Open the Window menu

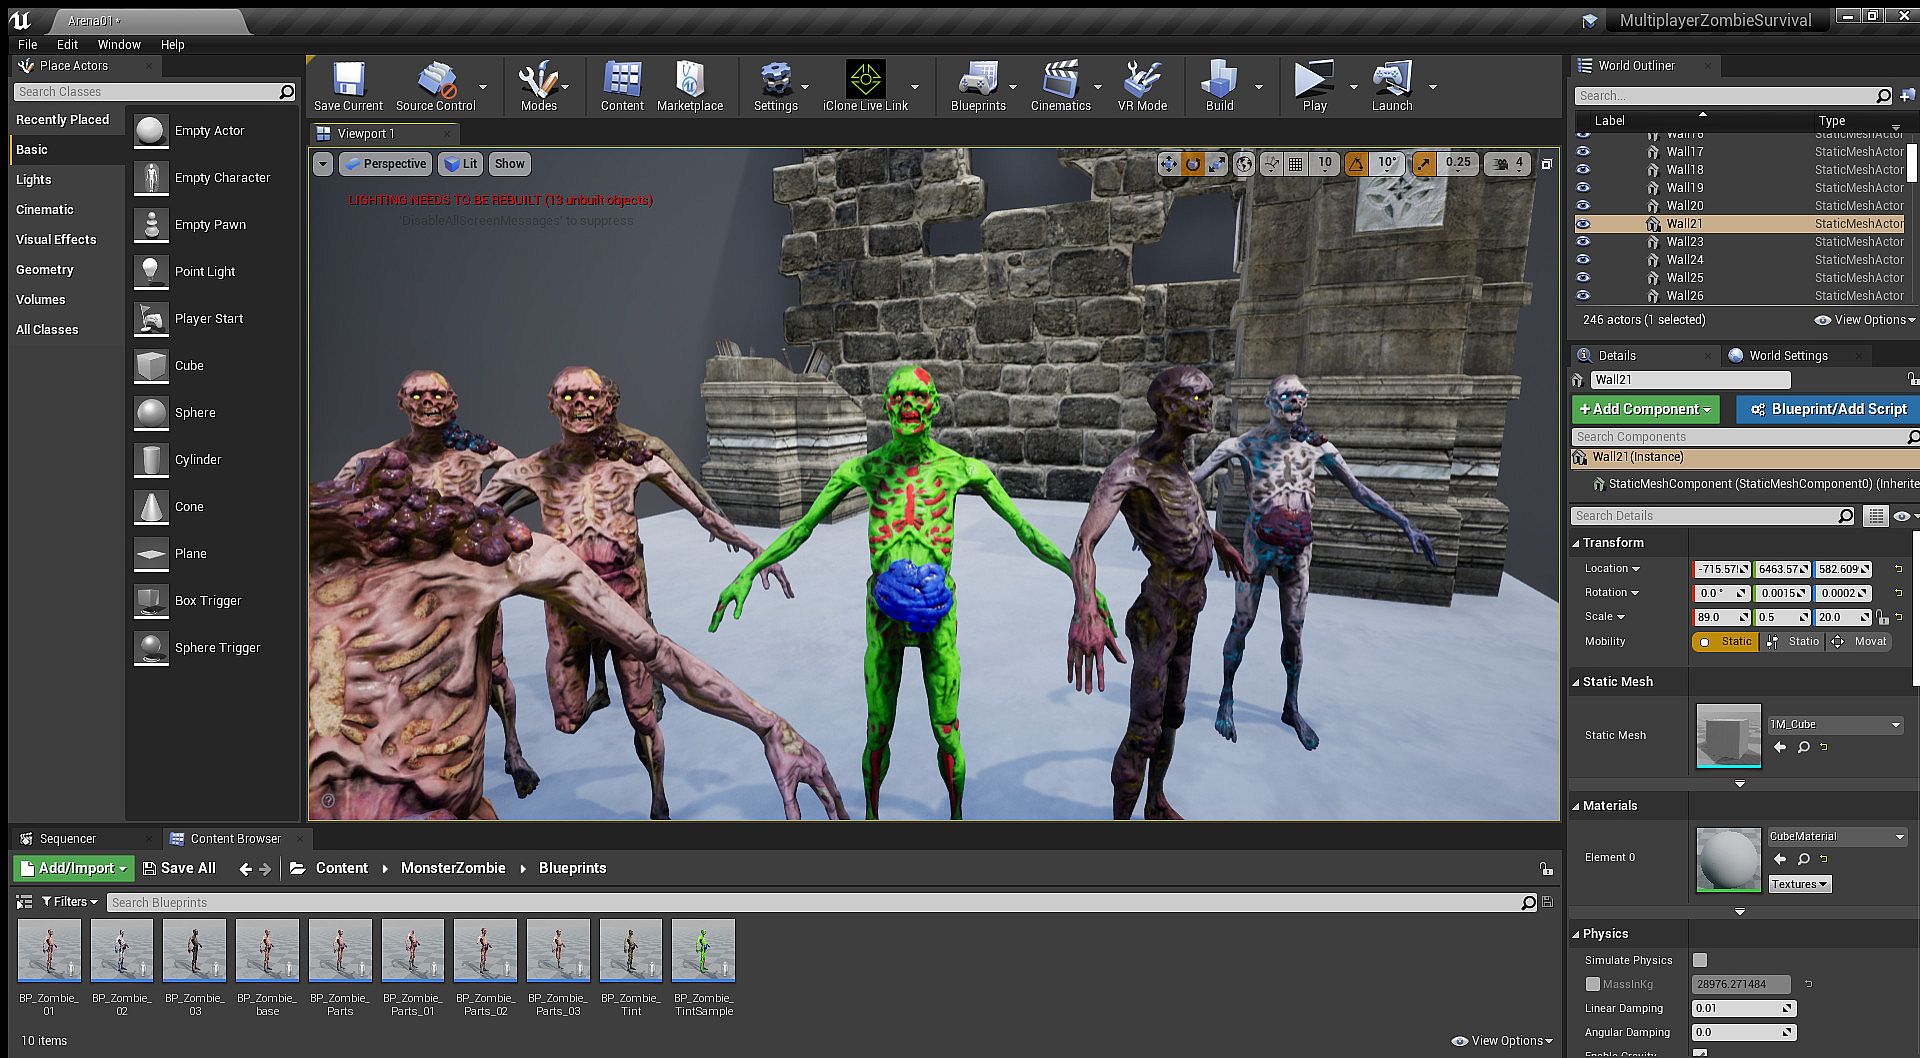tap(119, 44)
